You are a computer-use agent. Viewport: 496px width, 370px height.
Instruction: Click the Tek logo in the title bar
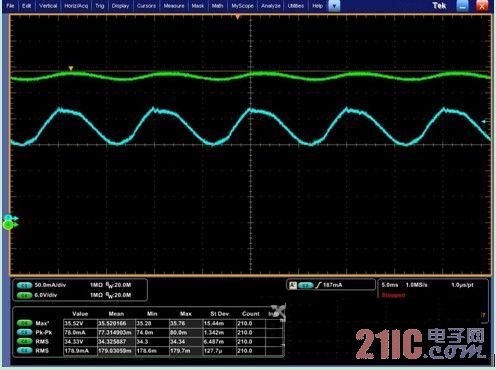click(x=439, y=6)
